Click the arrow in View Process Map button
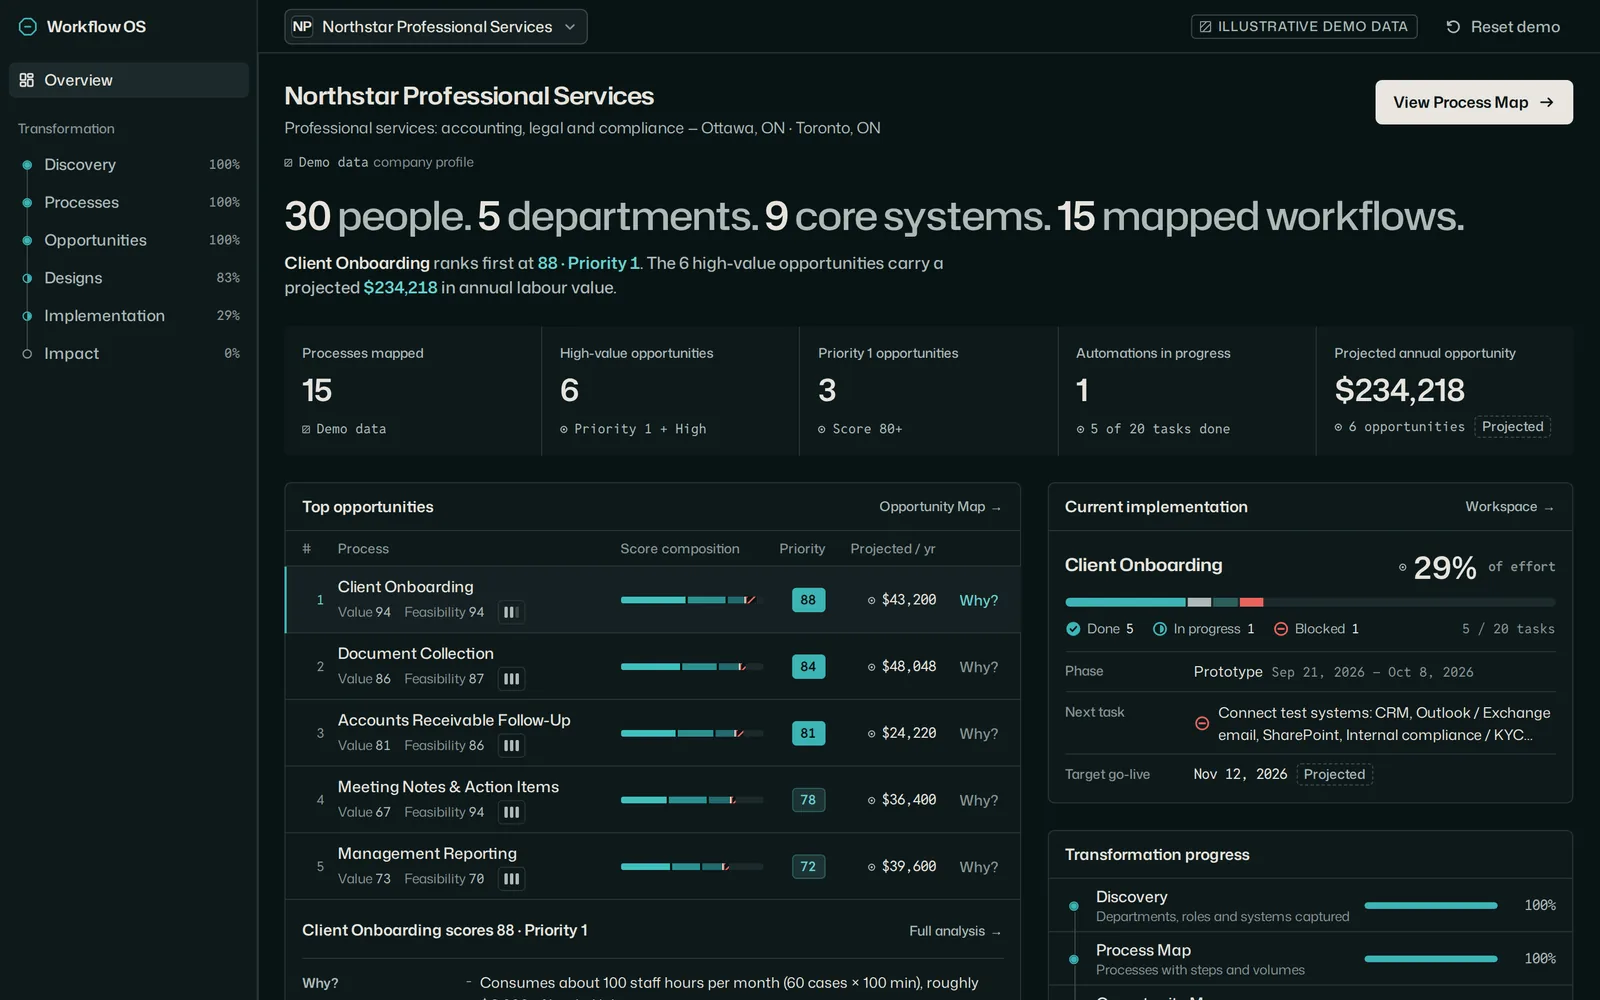 point(1547,102)
